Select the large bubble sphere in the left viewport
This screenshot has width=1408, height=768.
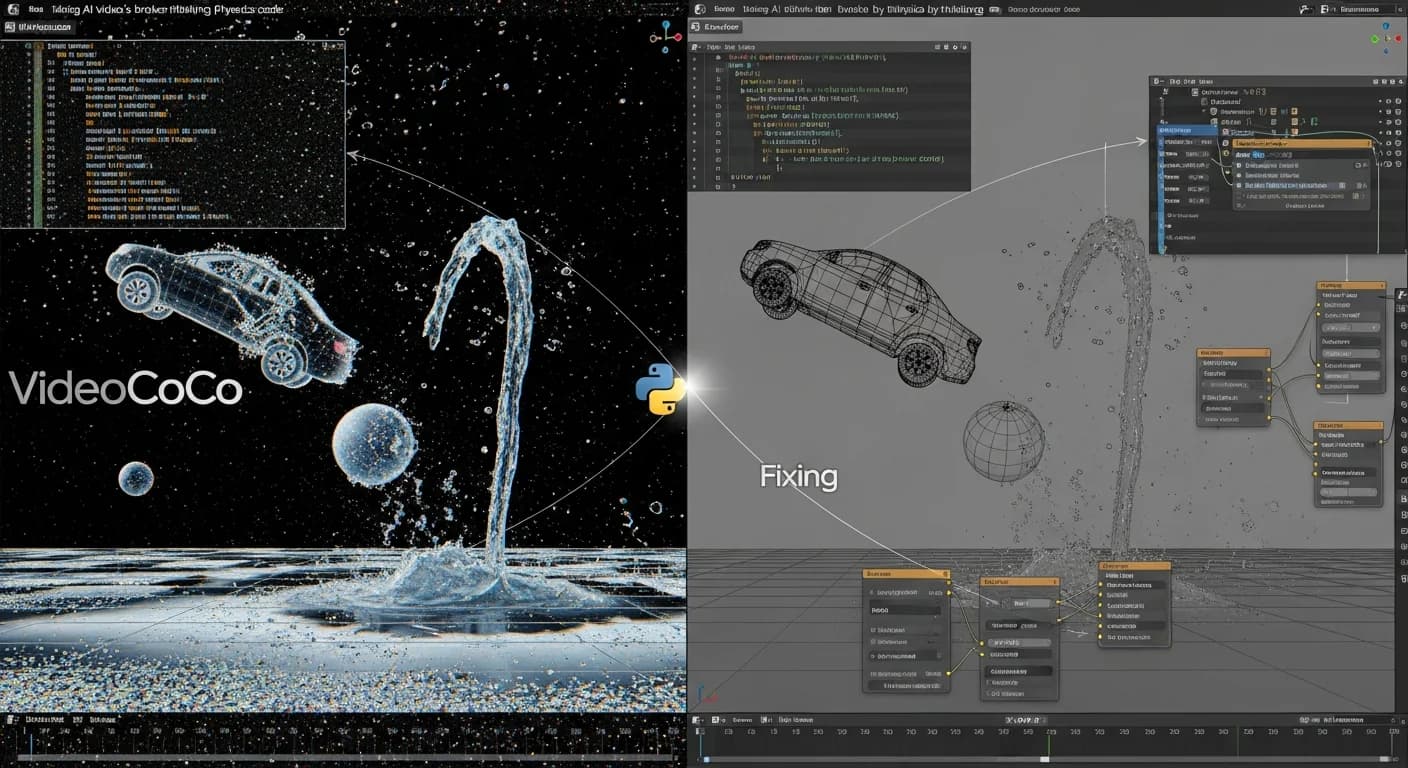[x=374, y=446]
